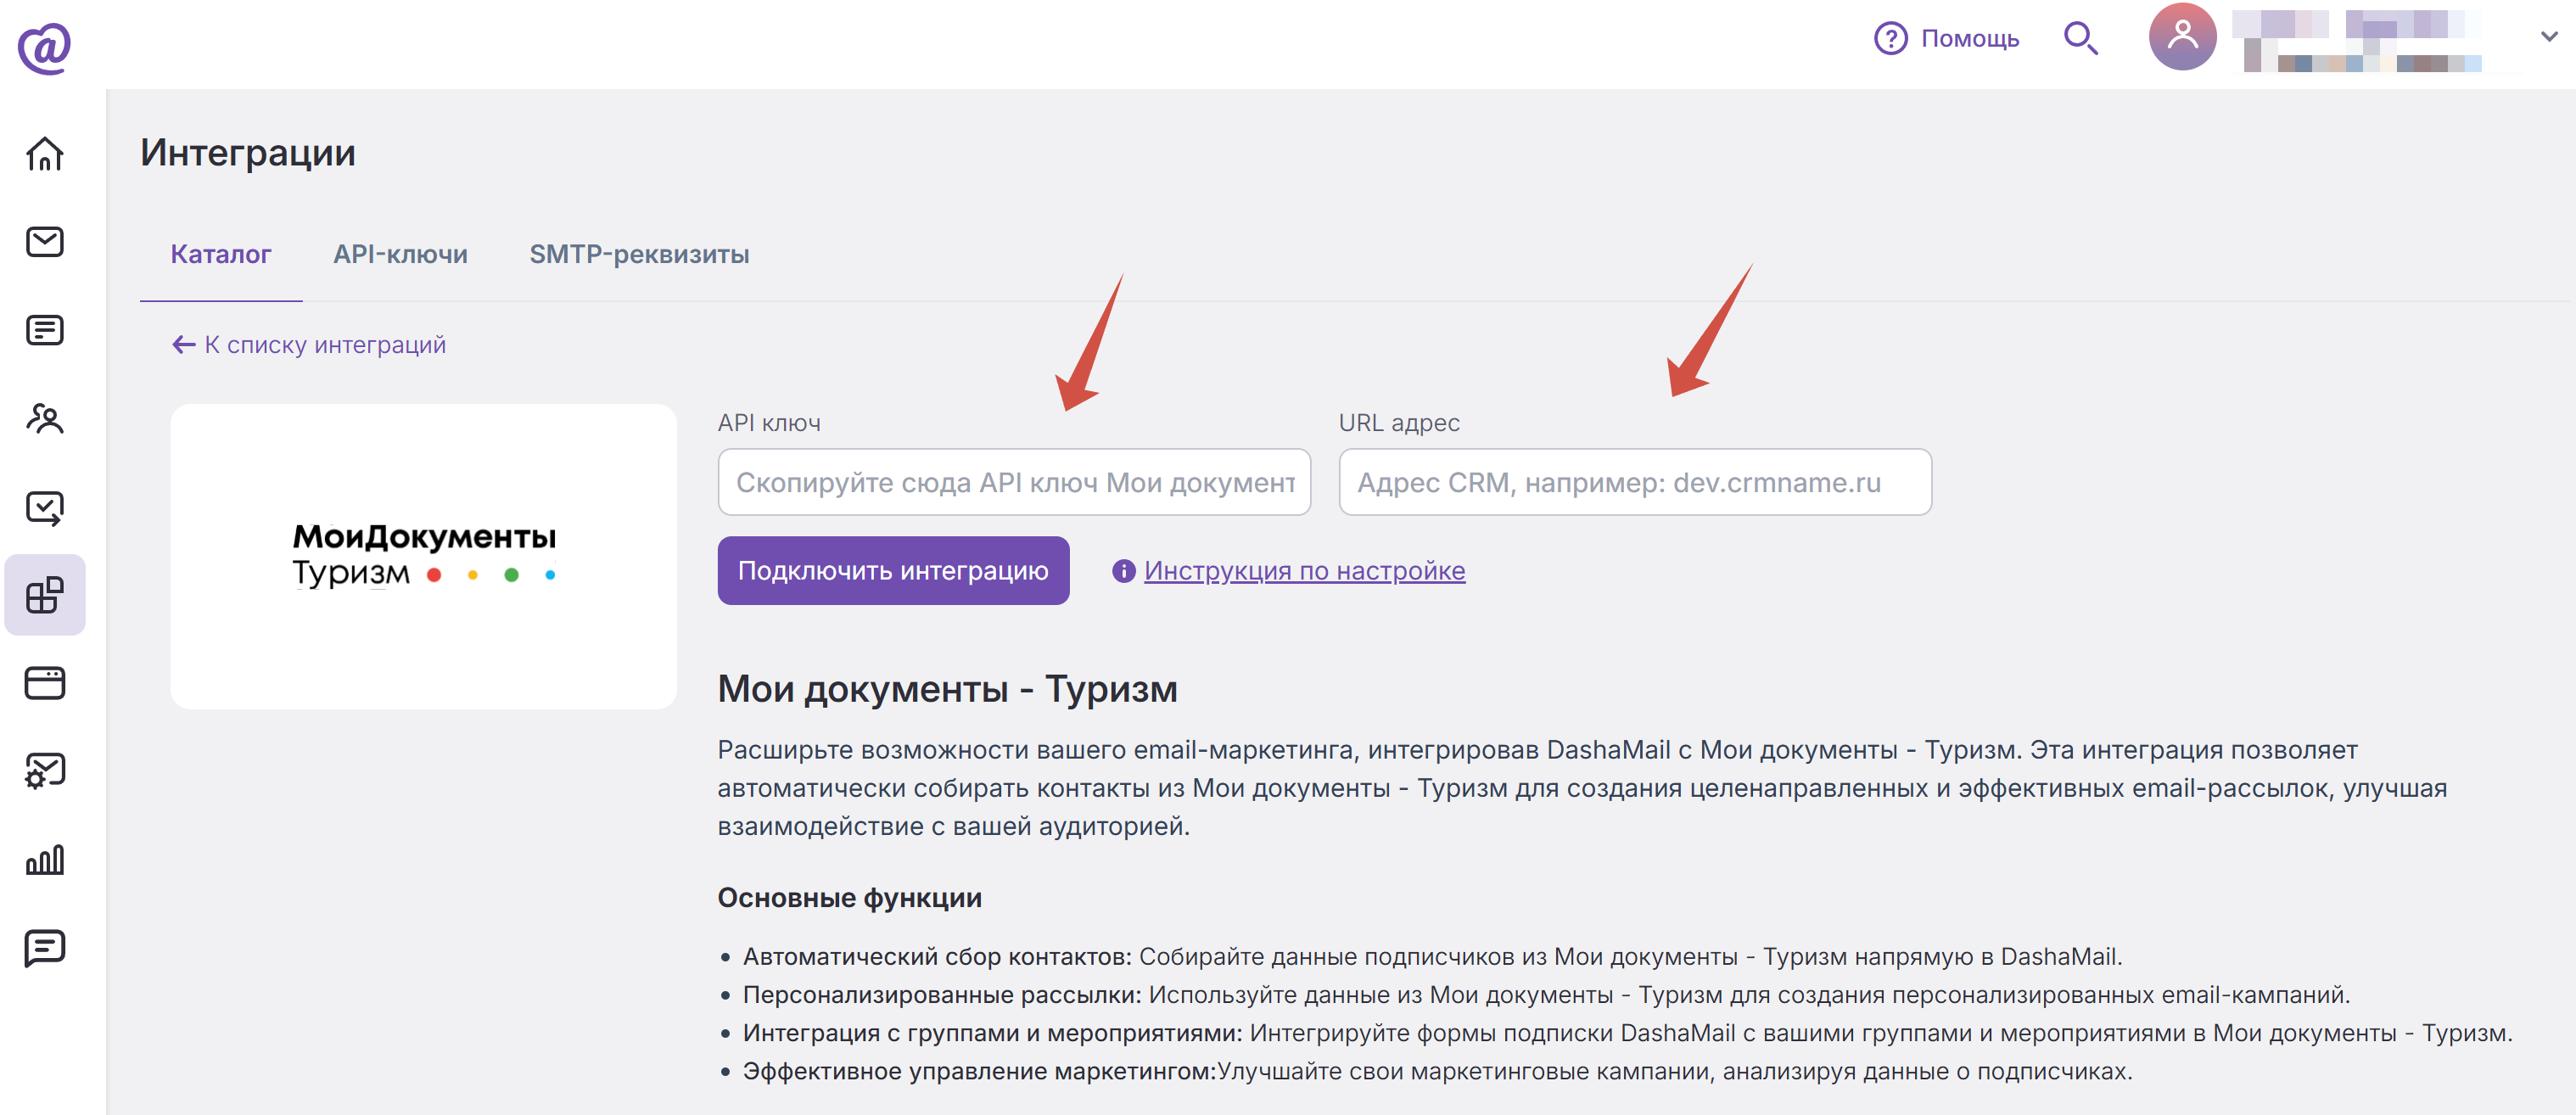Click the Помощь help link
The width and height of the screenshot is (2576, 1115).
click(1970, 39)
